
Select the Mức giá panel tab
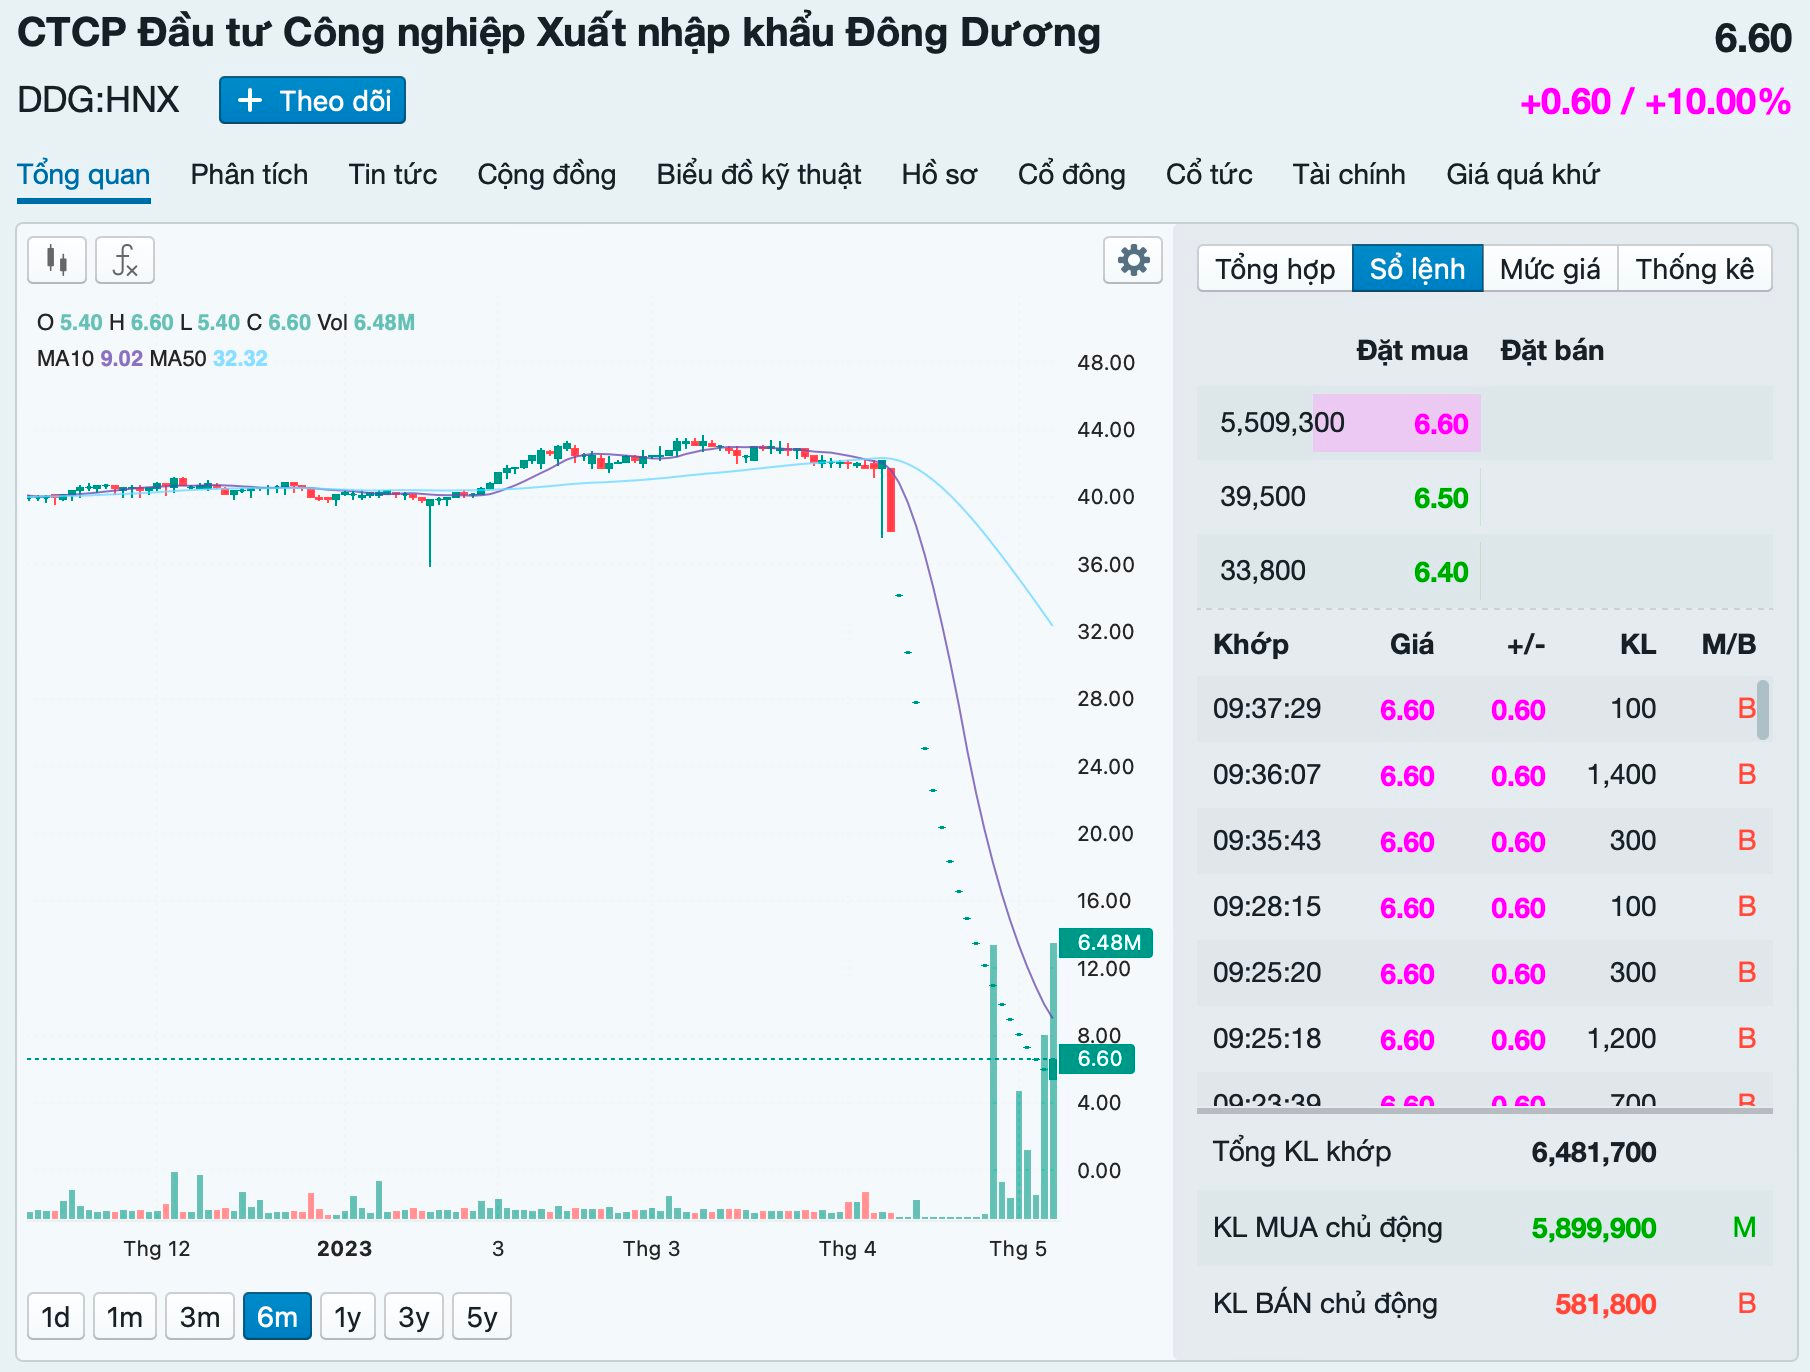(x=1550, y=269)
